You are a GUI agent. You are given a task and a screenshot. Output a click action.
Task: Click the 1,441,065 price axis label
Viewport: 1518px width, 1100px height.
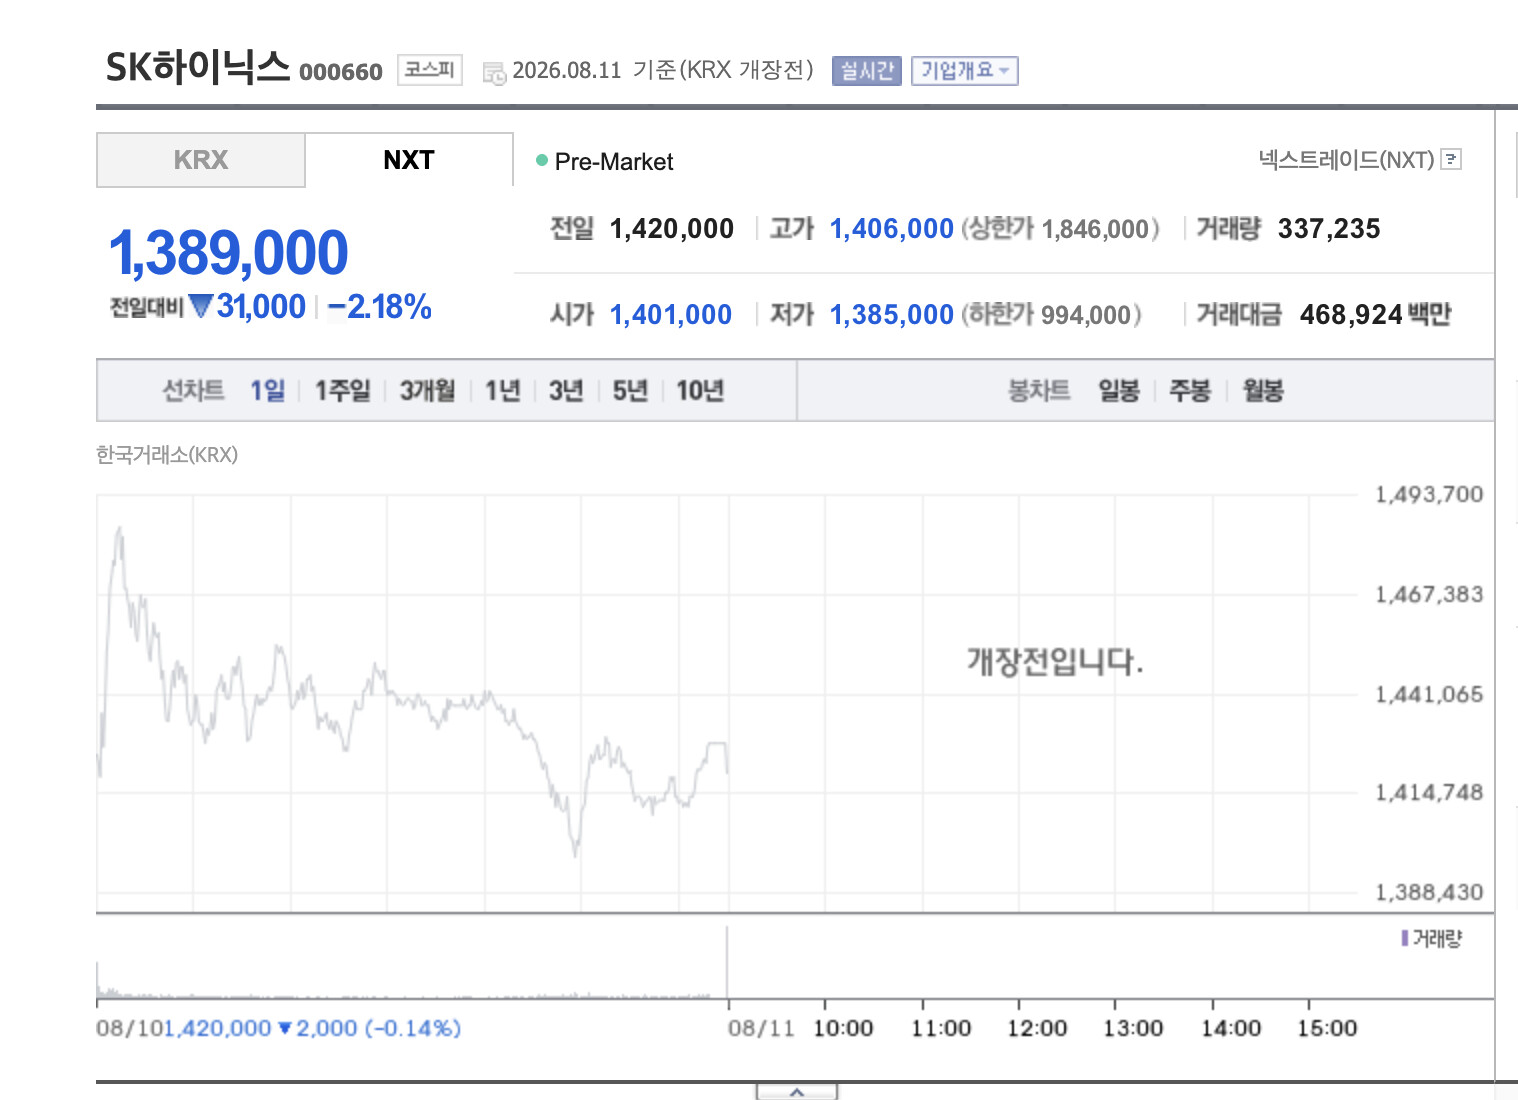[x=1429, y=694]
